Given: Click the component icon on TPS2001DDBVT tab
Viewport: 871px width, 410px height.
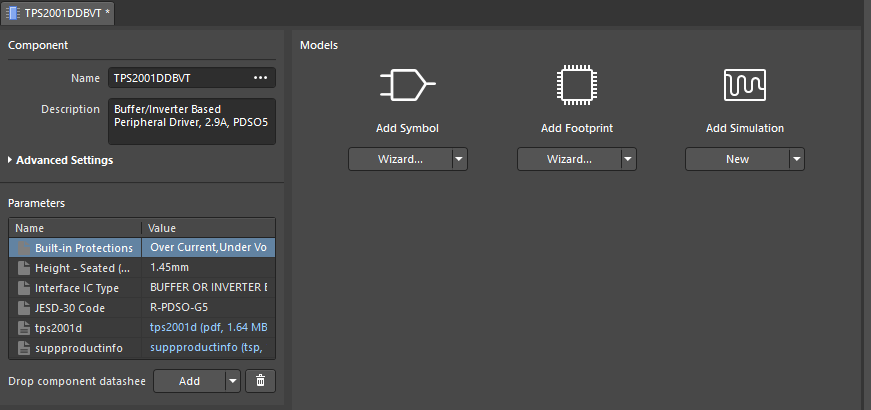Looking at the screenshot, I should 13,13.
